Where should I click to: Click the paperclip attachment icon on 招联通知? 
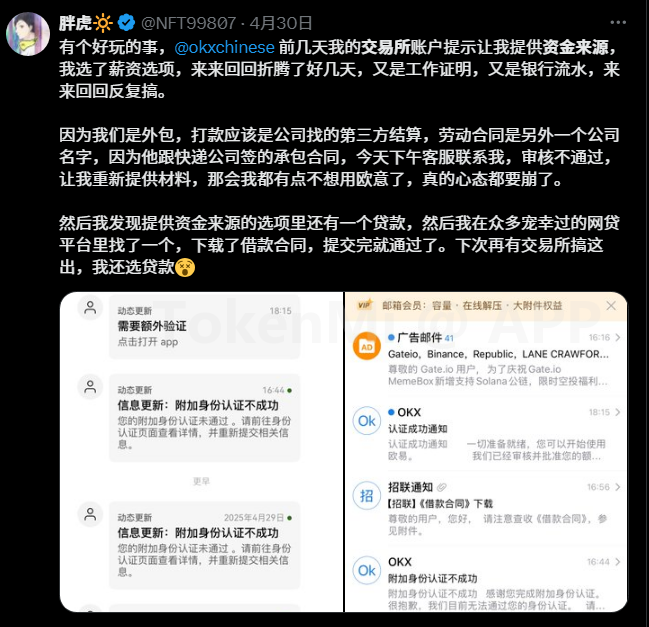coord(442,488)
